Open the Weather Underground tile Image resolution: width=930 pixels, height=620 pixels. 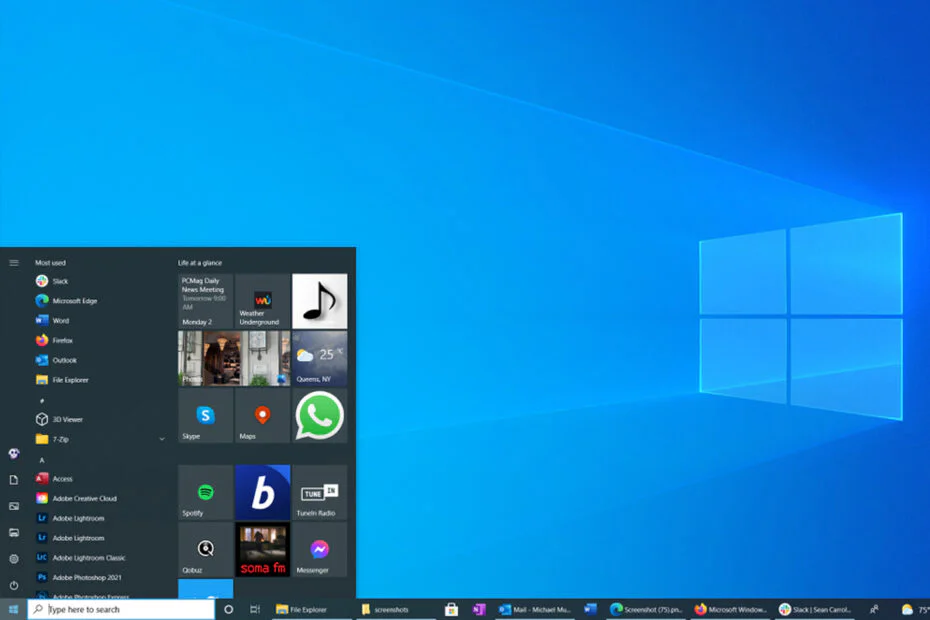tap(262, 301)
